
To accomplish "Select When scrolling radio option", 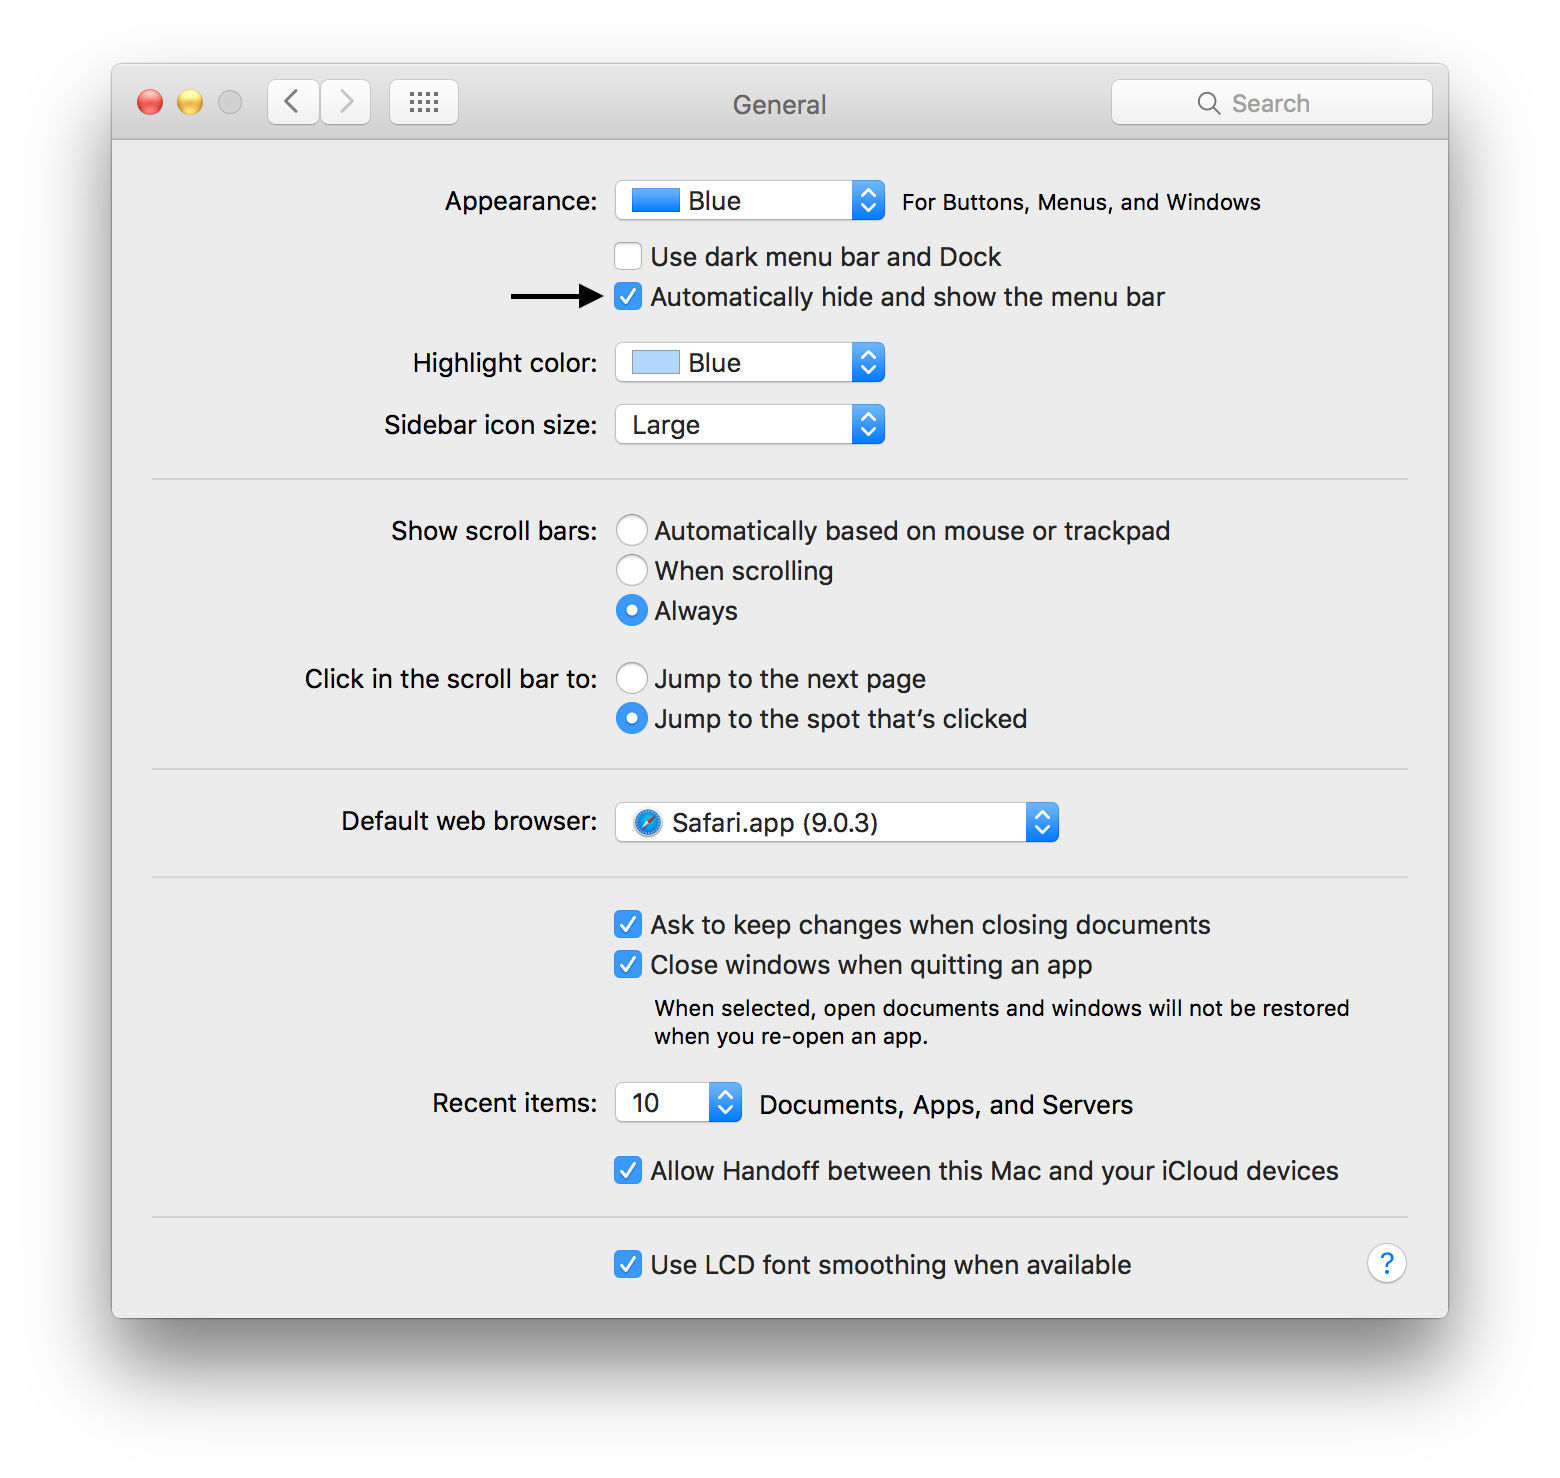I will tap(631, 570).
